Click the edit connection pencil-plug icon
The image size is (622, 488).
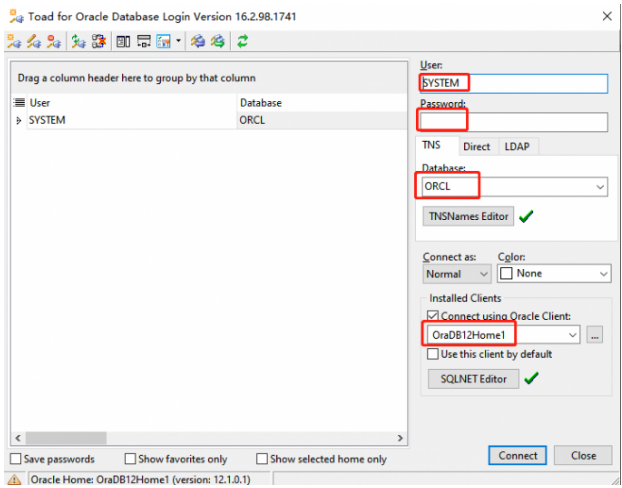34,41
